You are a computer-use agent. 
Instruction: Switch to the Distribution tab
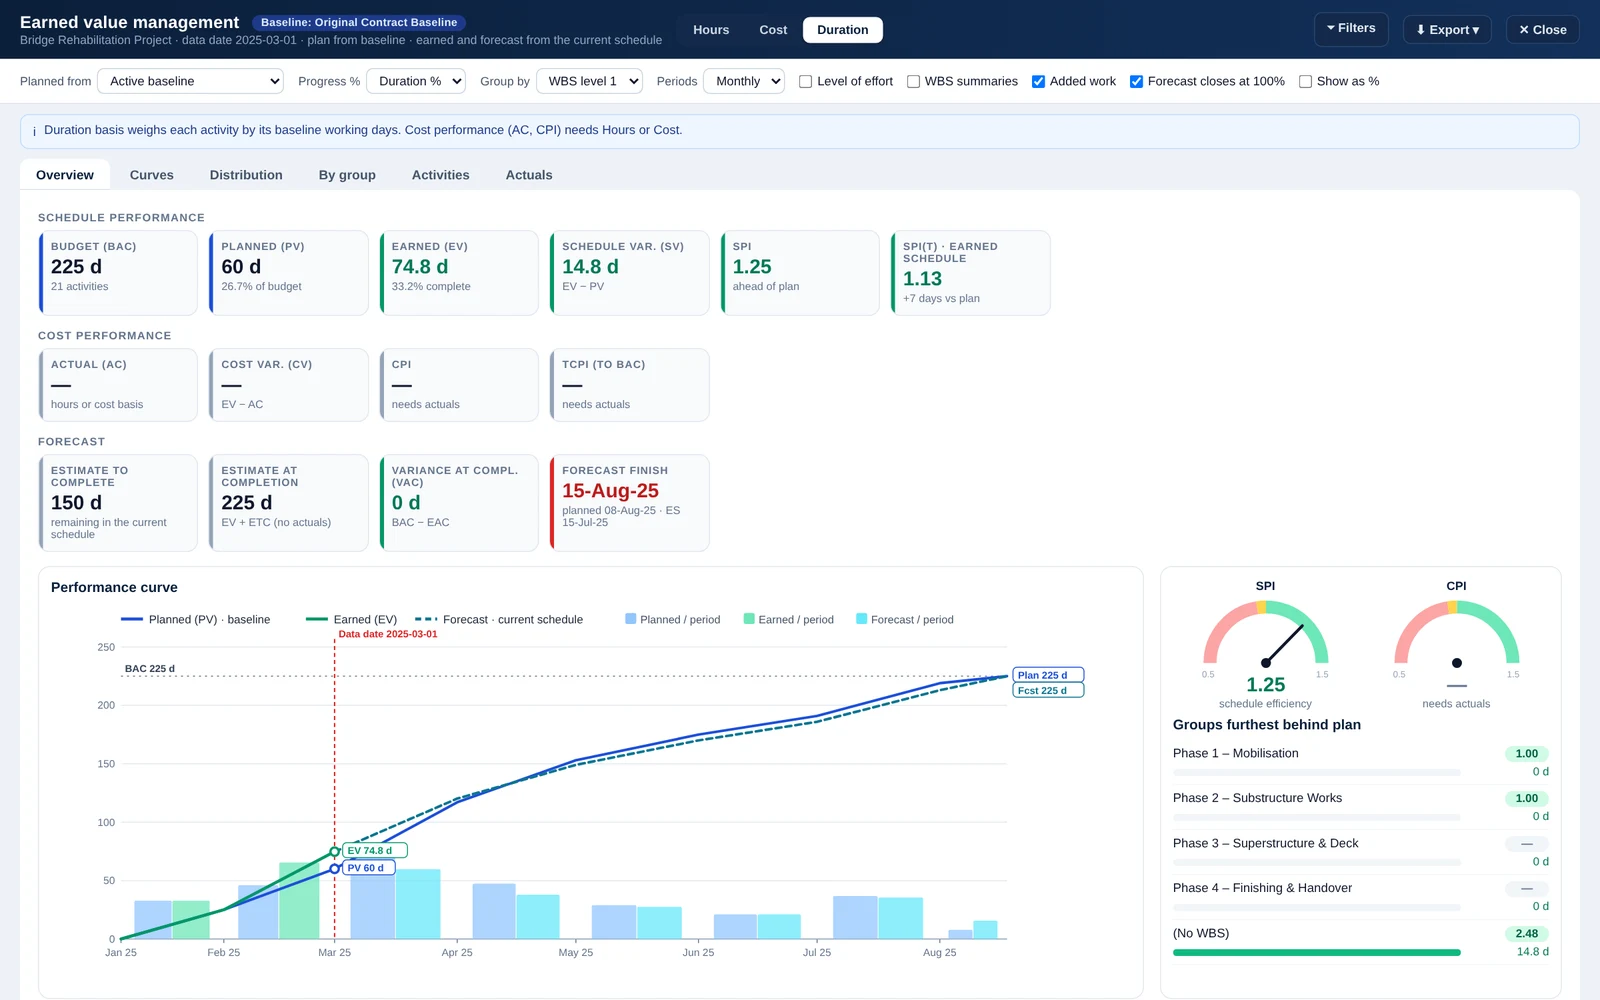coord(246,175)
